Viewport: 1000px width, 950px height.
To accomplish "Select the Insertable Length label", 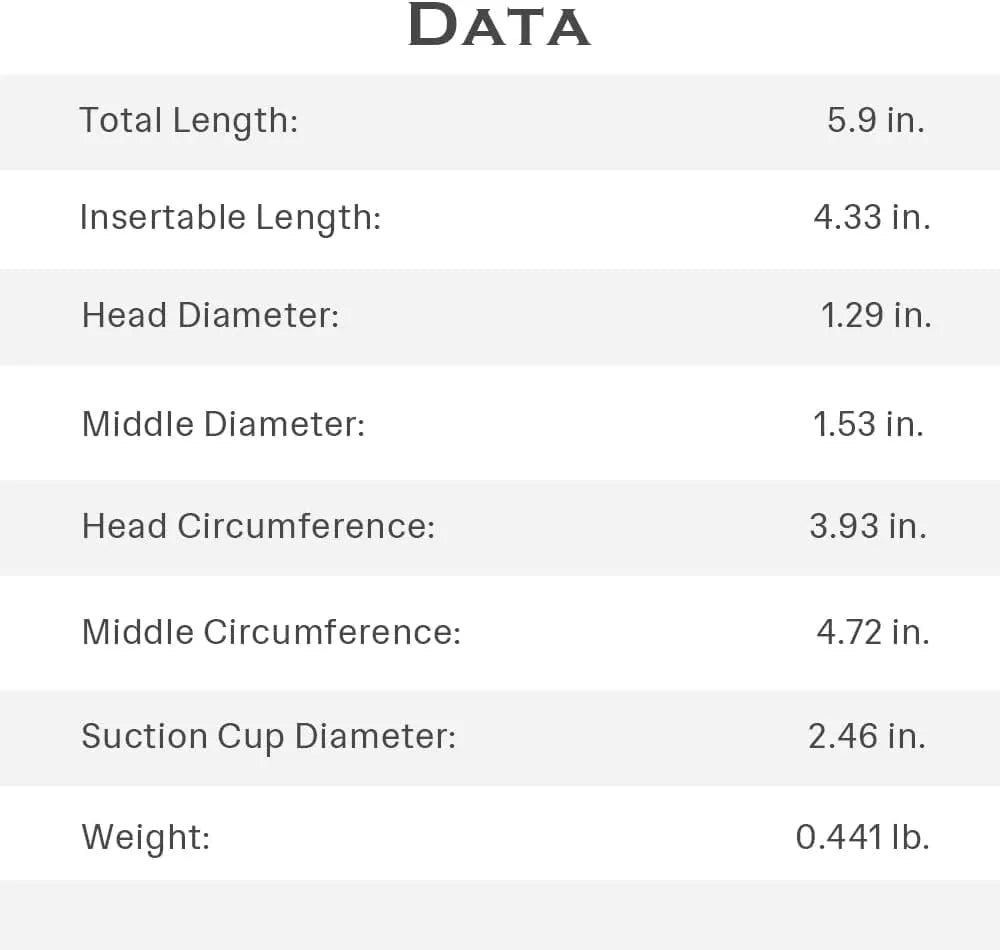I will click(230, 218).
